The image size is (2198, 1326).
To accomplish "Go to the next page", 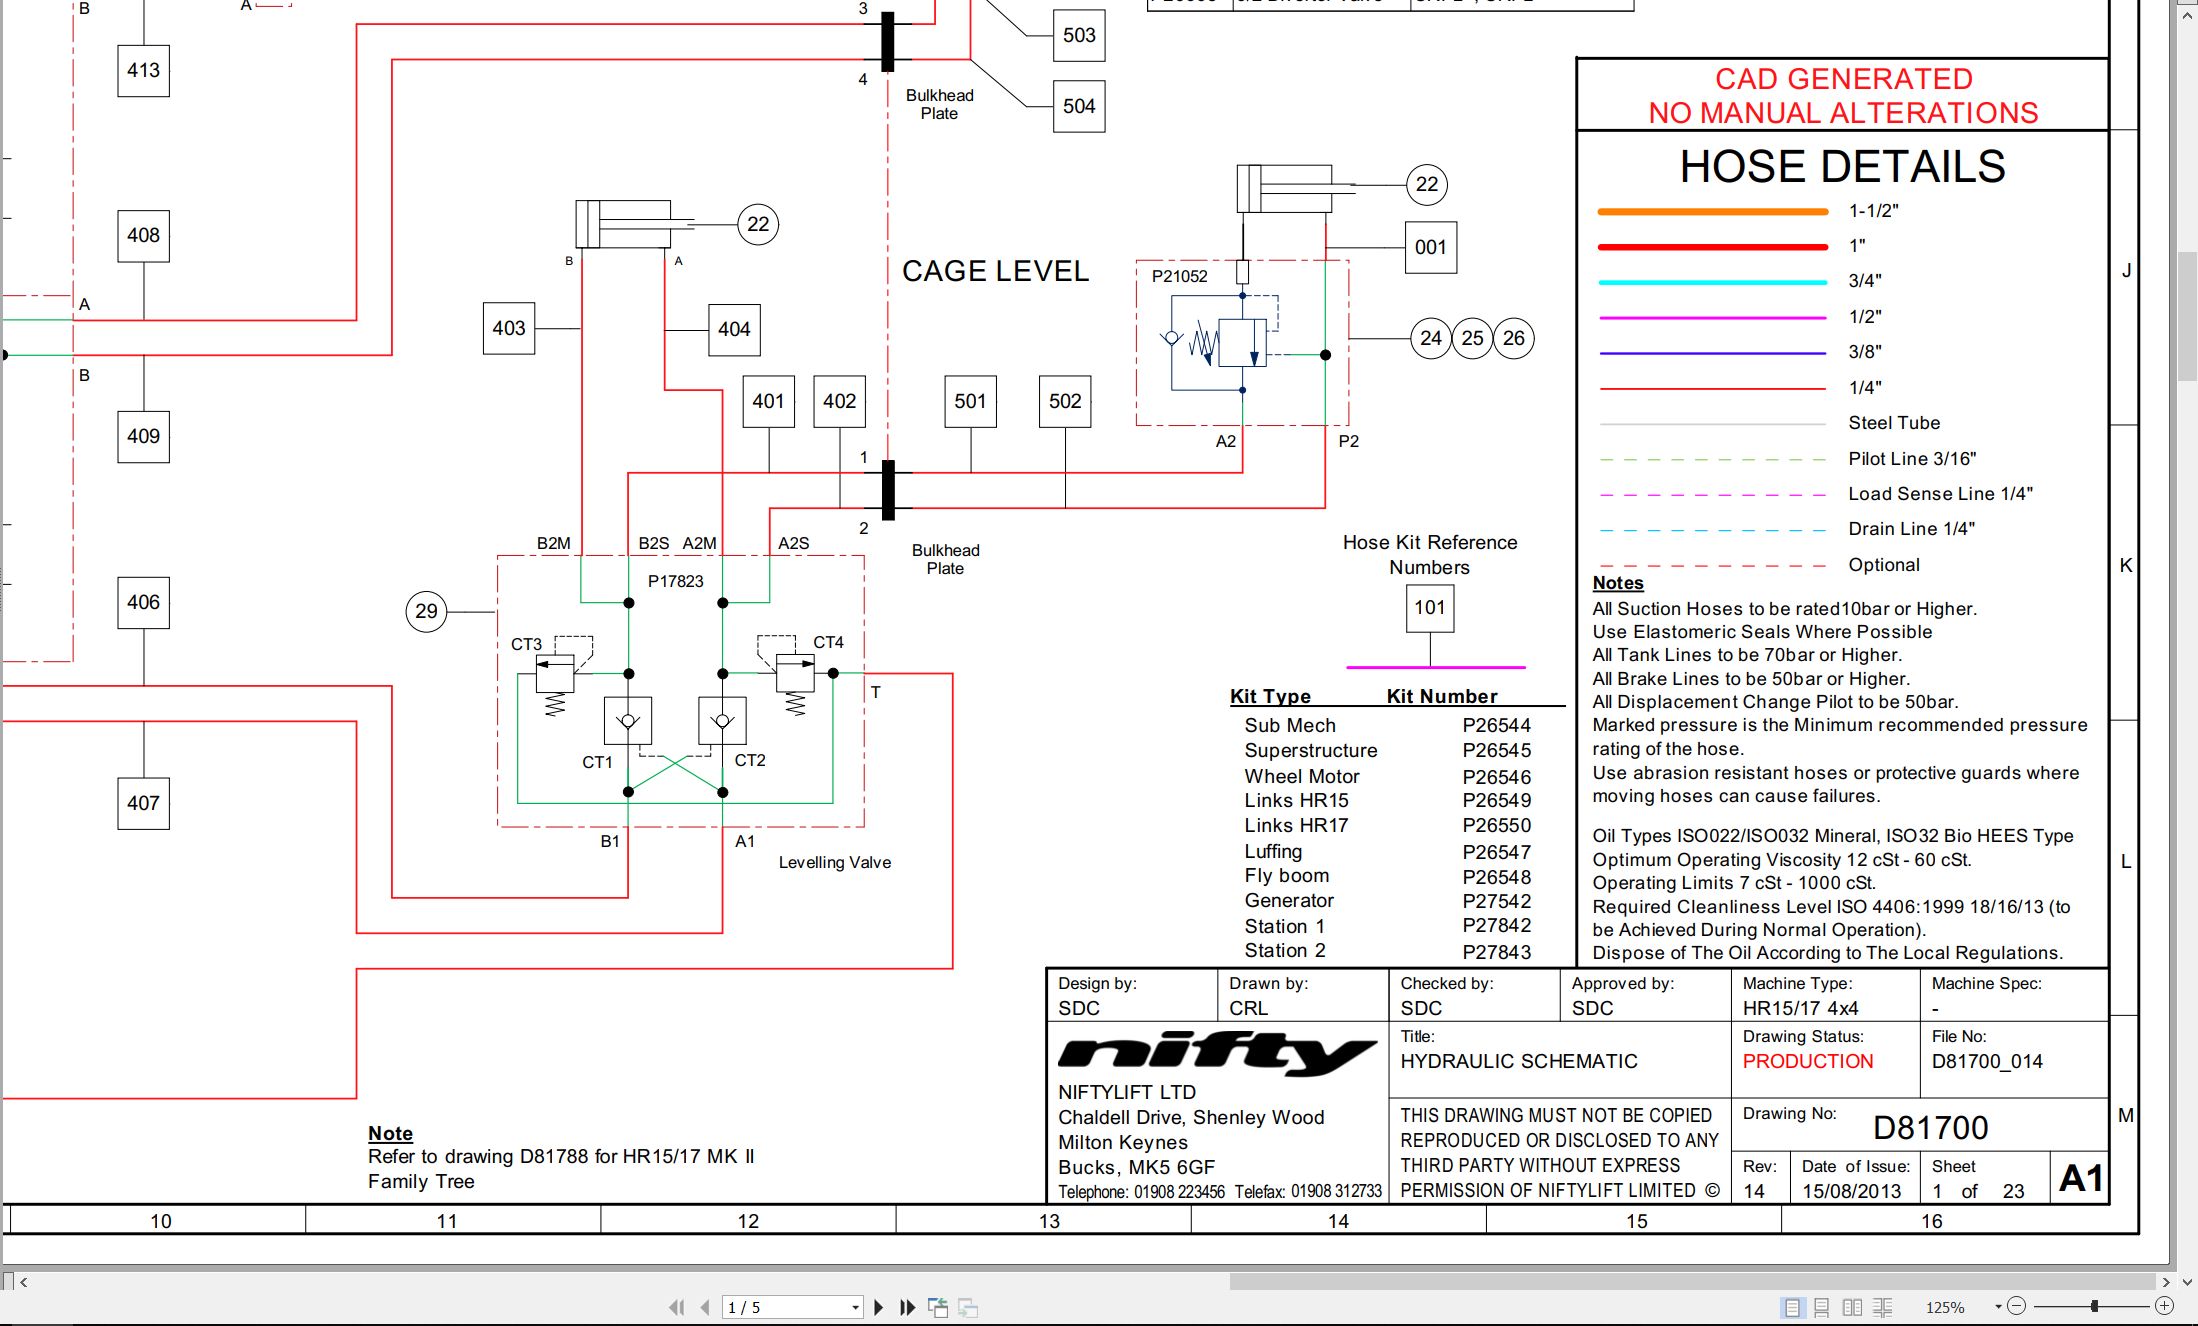I will (x=879, y=1307).
